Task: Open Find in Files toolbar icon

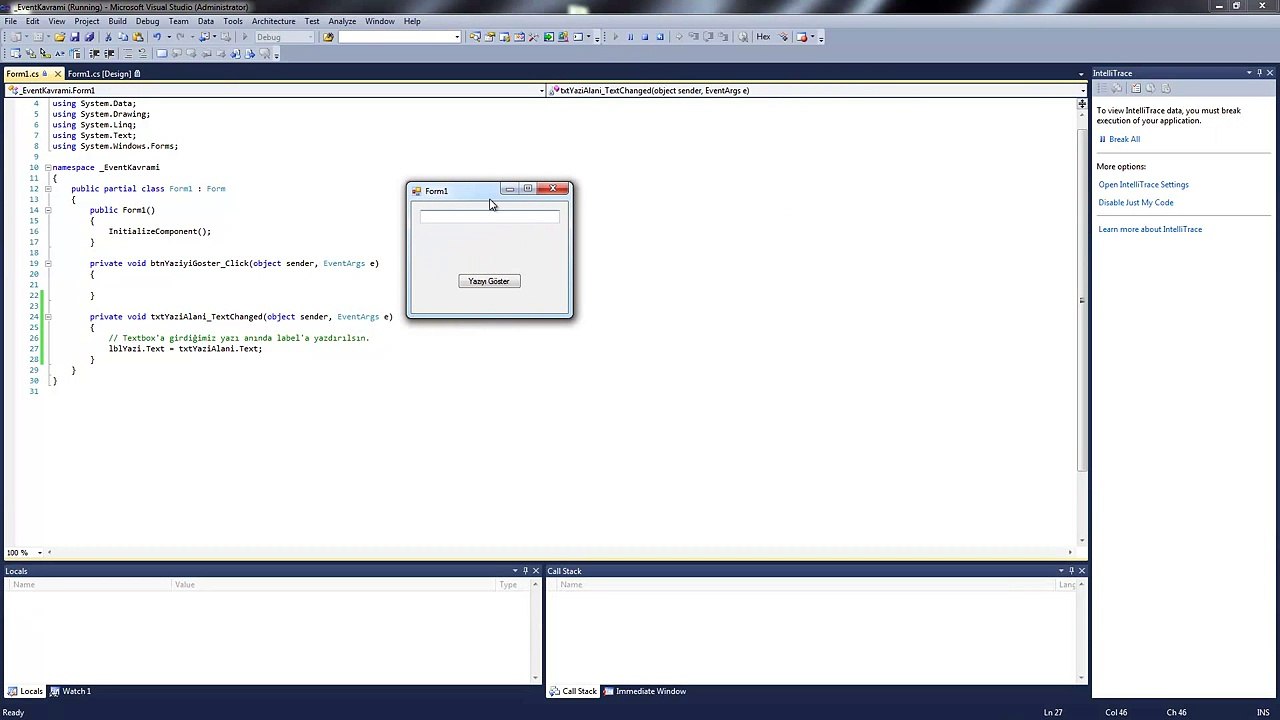Action: [327, 37]
